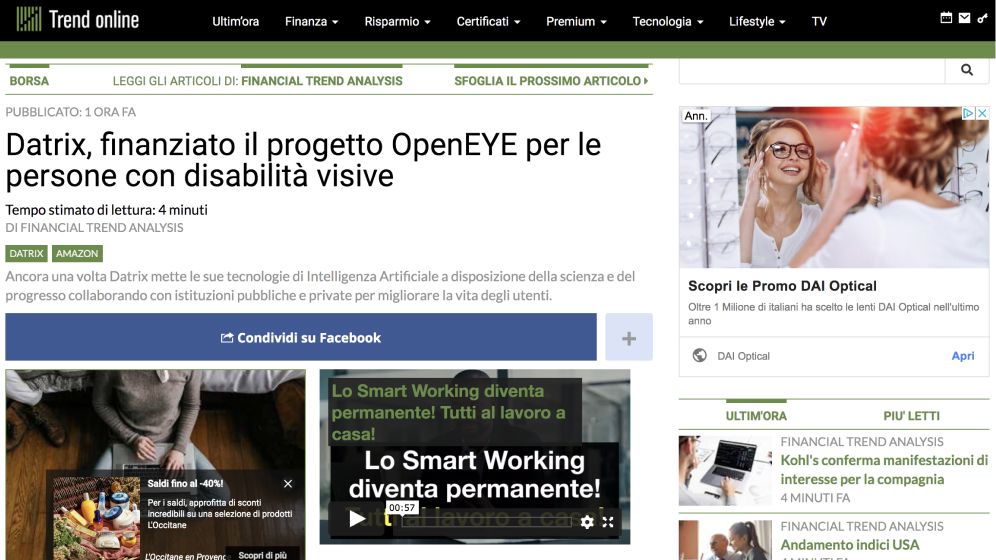Expand the Risparmio menu
The width and height of the screenshot is (996, 560).
(x=398, y=22)
